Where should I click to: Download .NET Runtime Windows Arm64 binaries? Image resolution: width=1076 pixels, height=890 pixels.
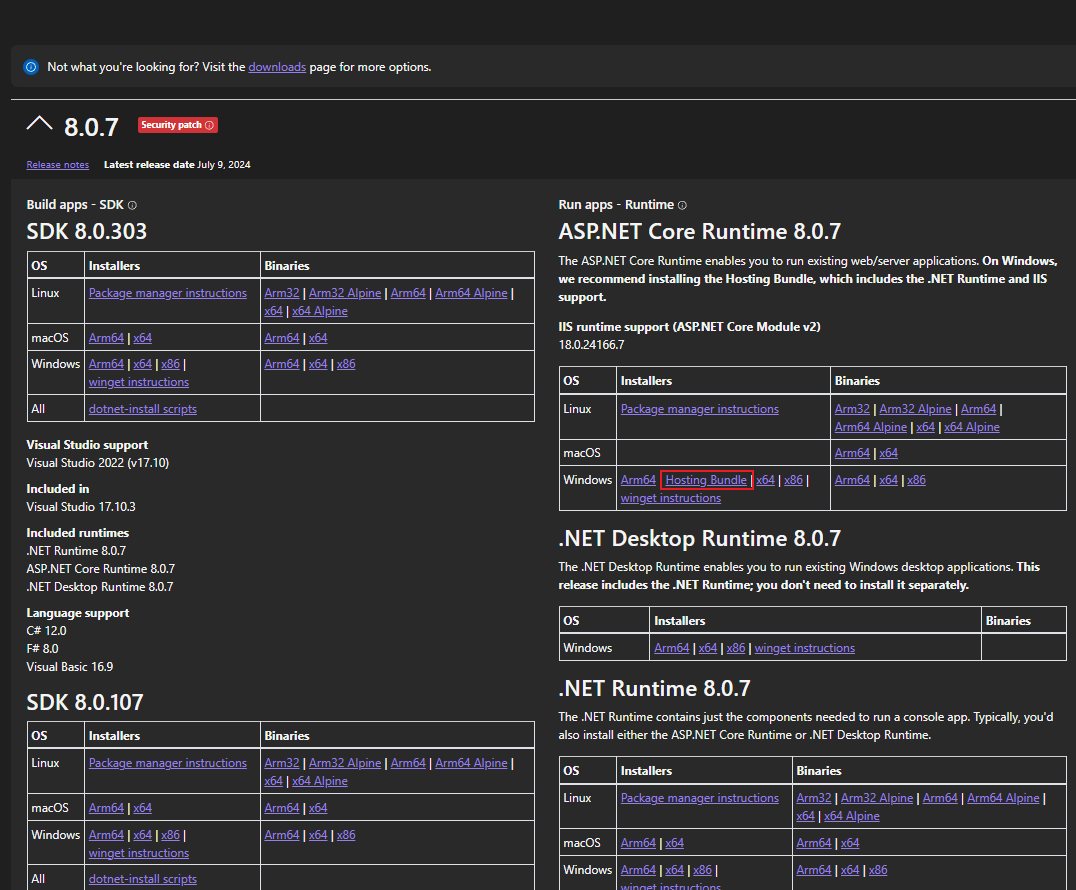coord(814,870)
